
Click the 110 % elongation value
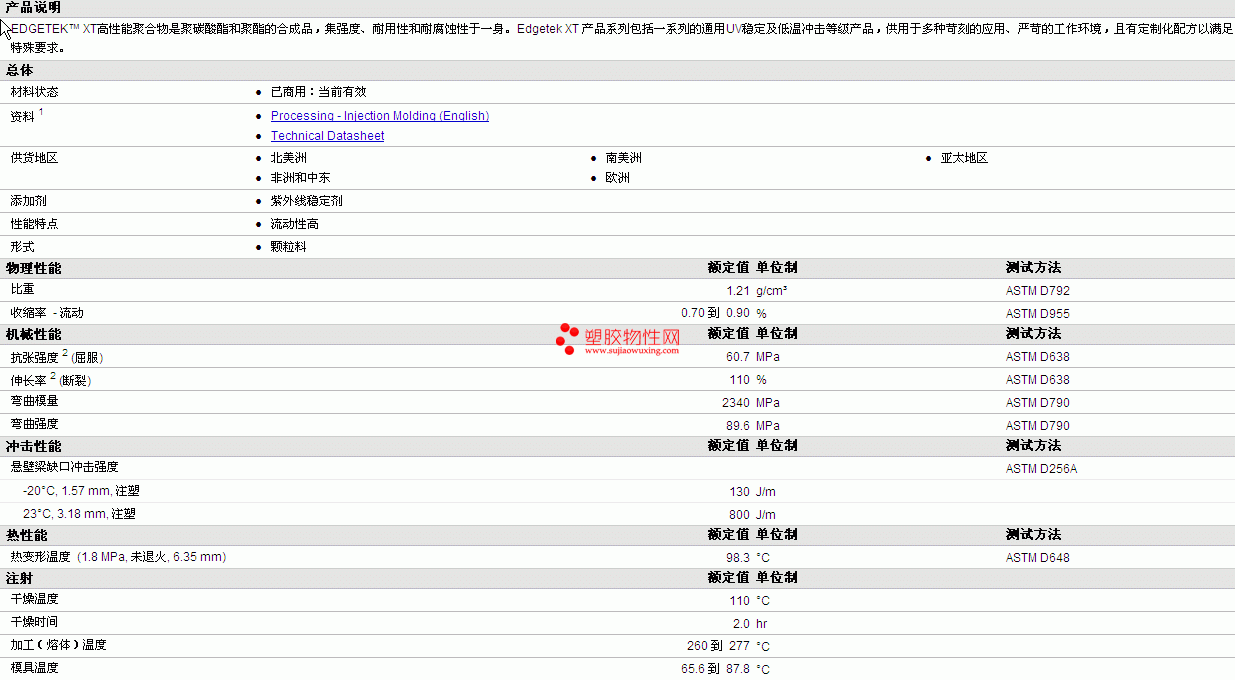[x=748, y=380]
